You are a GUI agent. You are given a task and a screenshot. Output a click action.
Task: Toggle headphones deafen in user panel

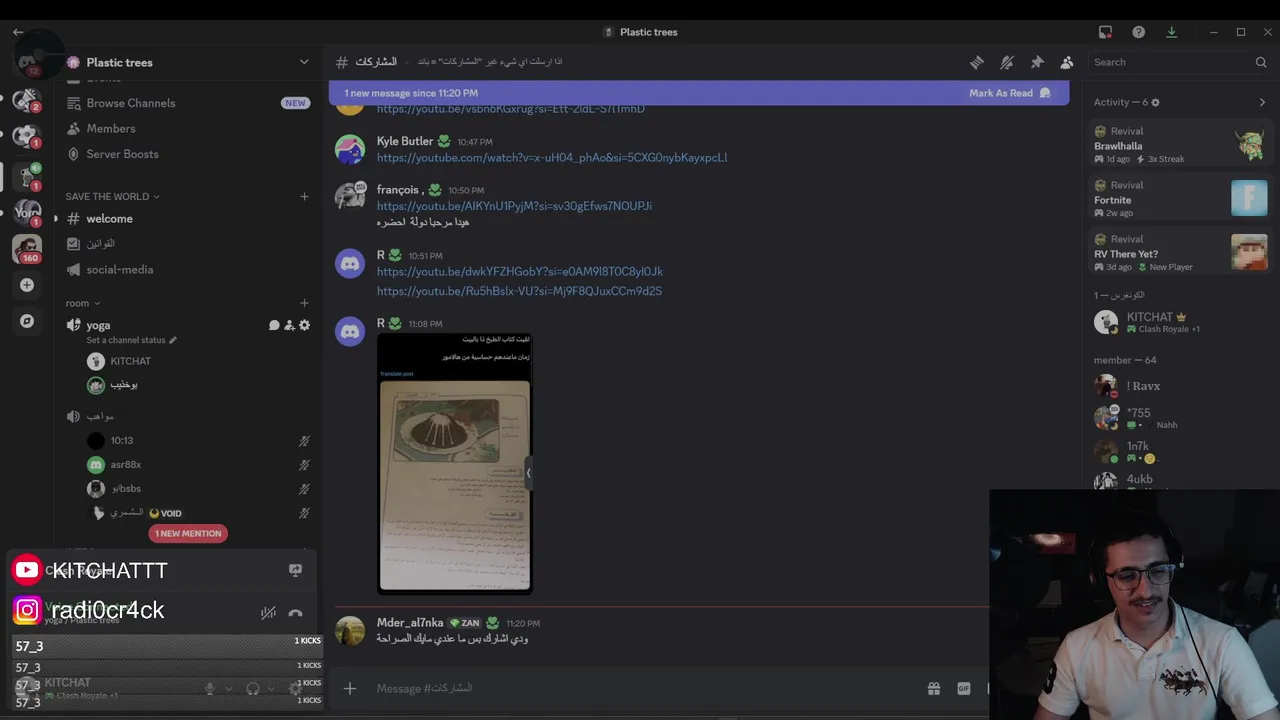(x=253, y=688)
